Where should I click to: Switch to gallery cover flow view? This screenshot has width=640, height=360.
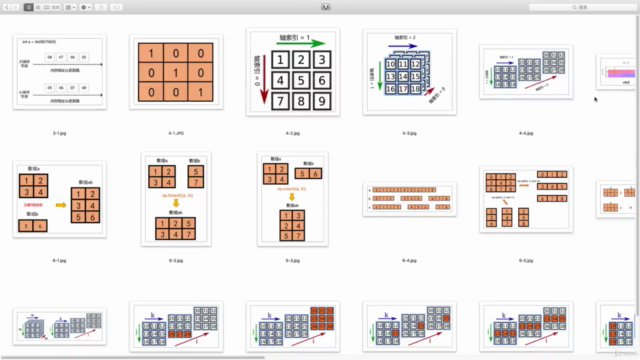click(x=56, y=7)
